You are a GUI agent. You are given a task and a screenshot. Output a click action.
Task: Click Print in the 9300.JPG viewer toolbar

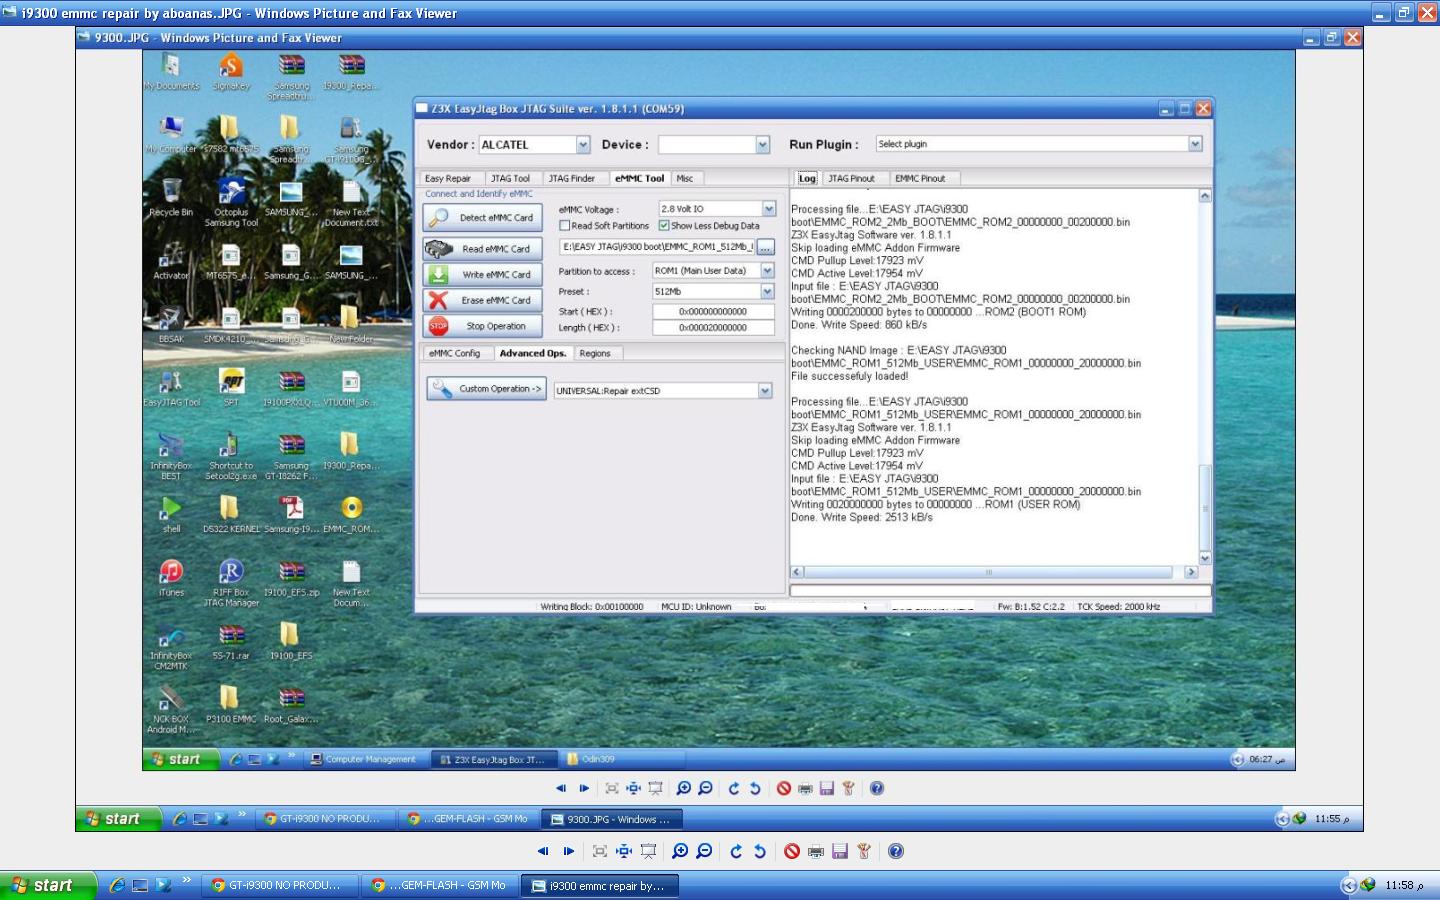(x=806, y=788)
